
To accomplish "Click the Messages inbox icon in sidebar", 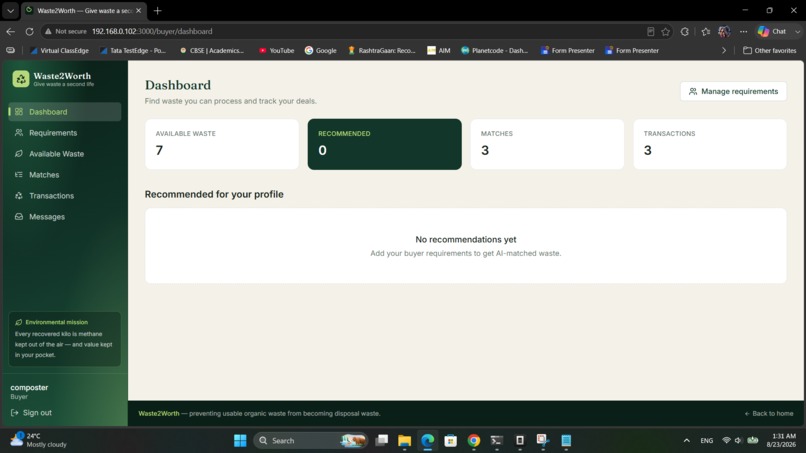I will [19, 217].
